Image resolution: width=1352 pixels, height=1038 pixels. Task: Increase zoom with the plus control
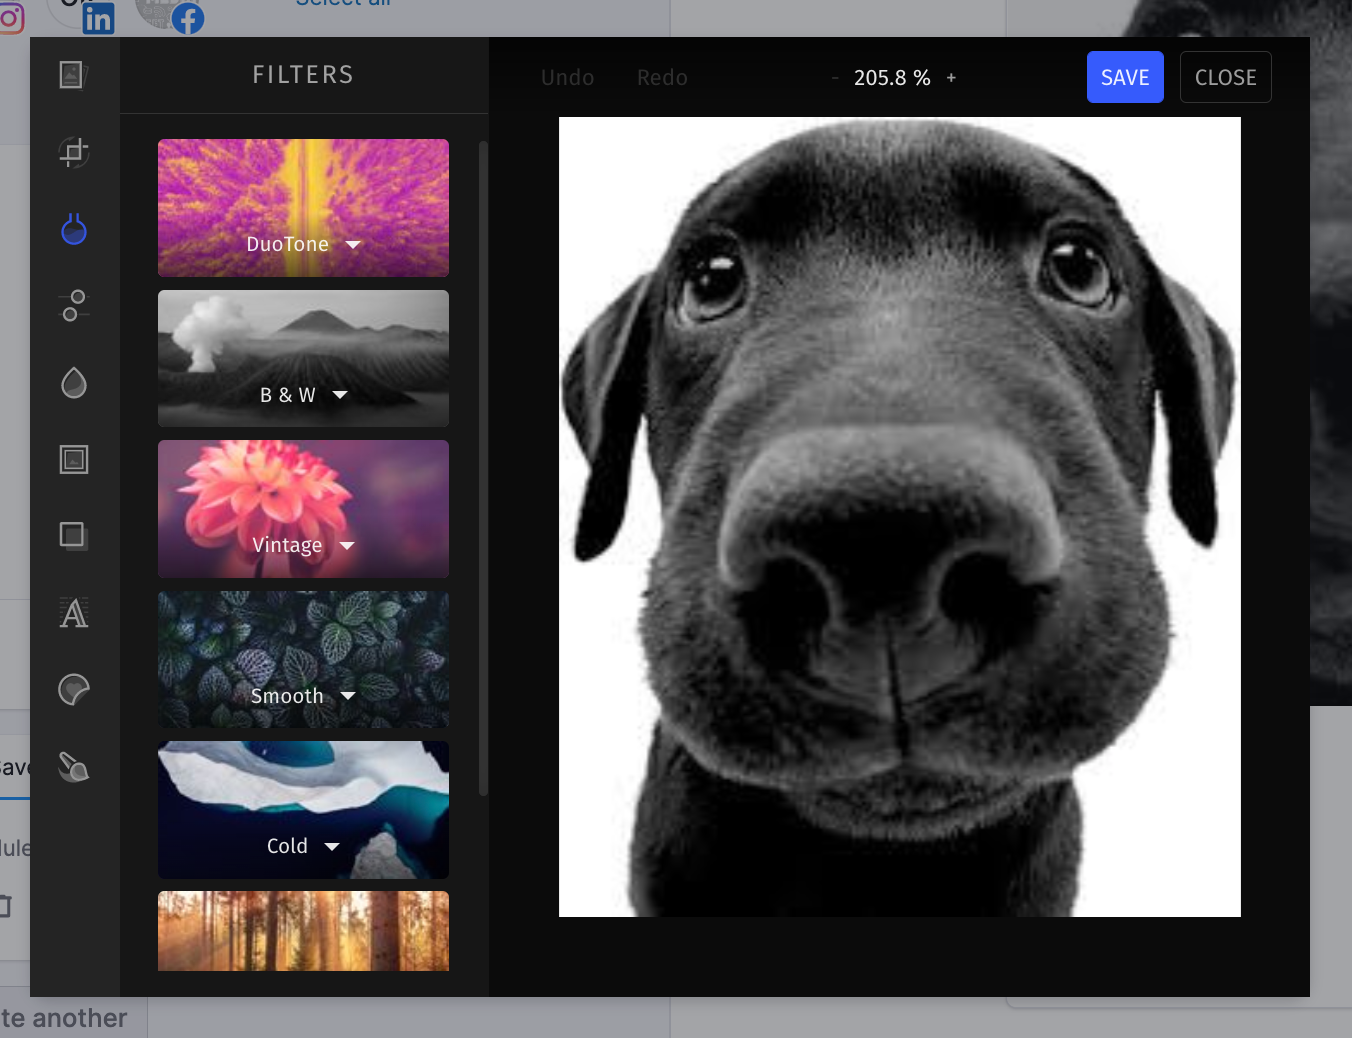[x=951, y=77]
